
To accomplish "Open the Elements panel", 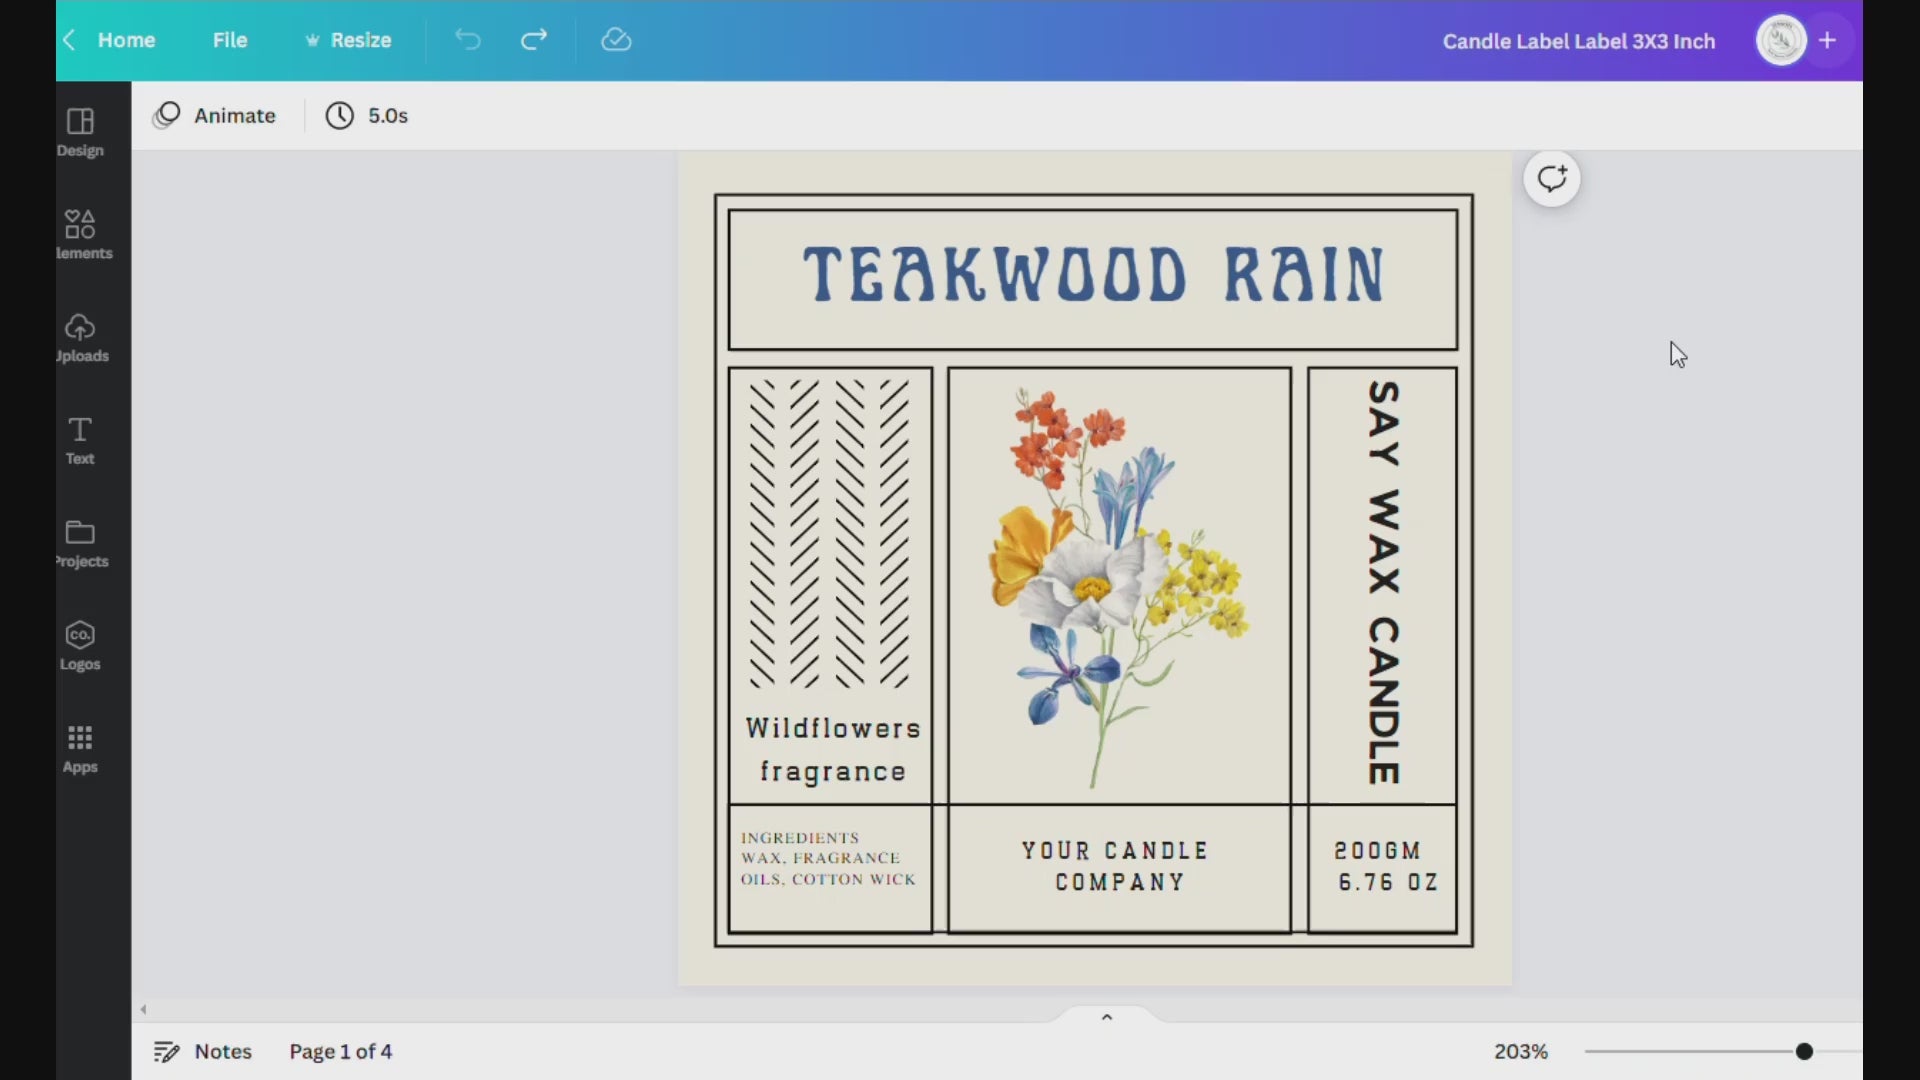I will 81,234.
